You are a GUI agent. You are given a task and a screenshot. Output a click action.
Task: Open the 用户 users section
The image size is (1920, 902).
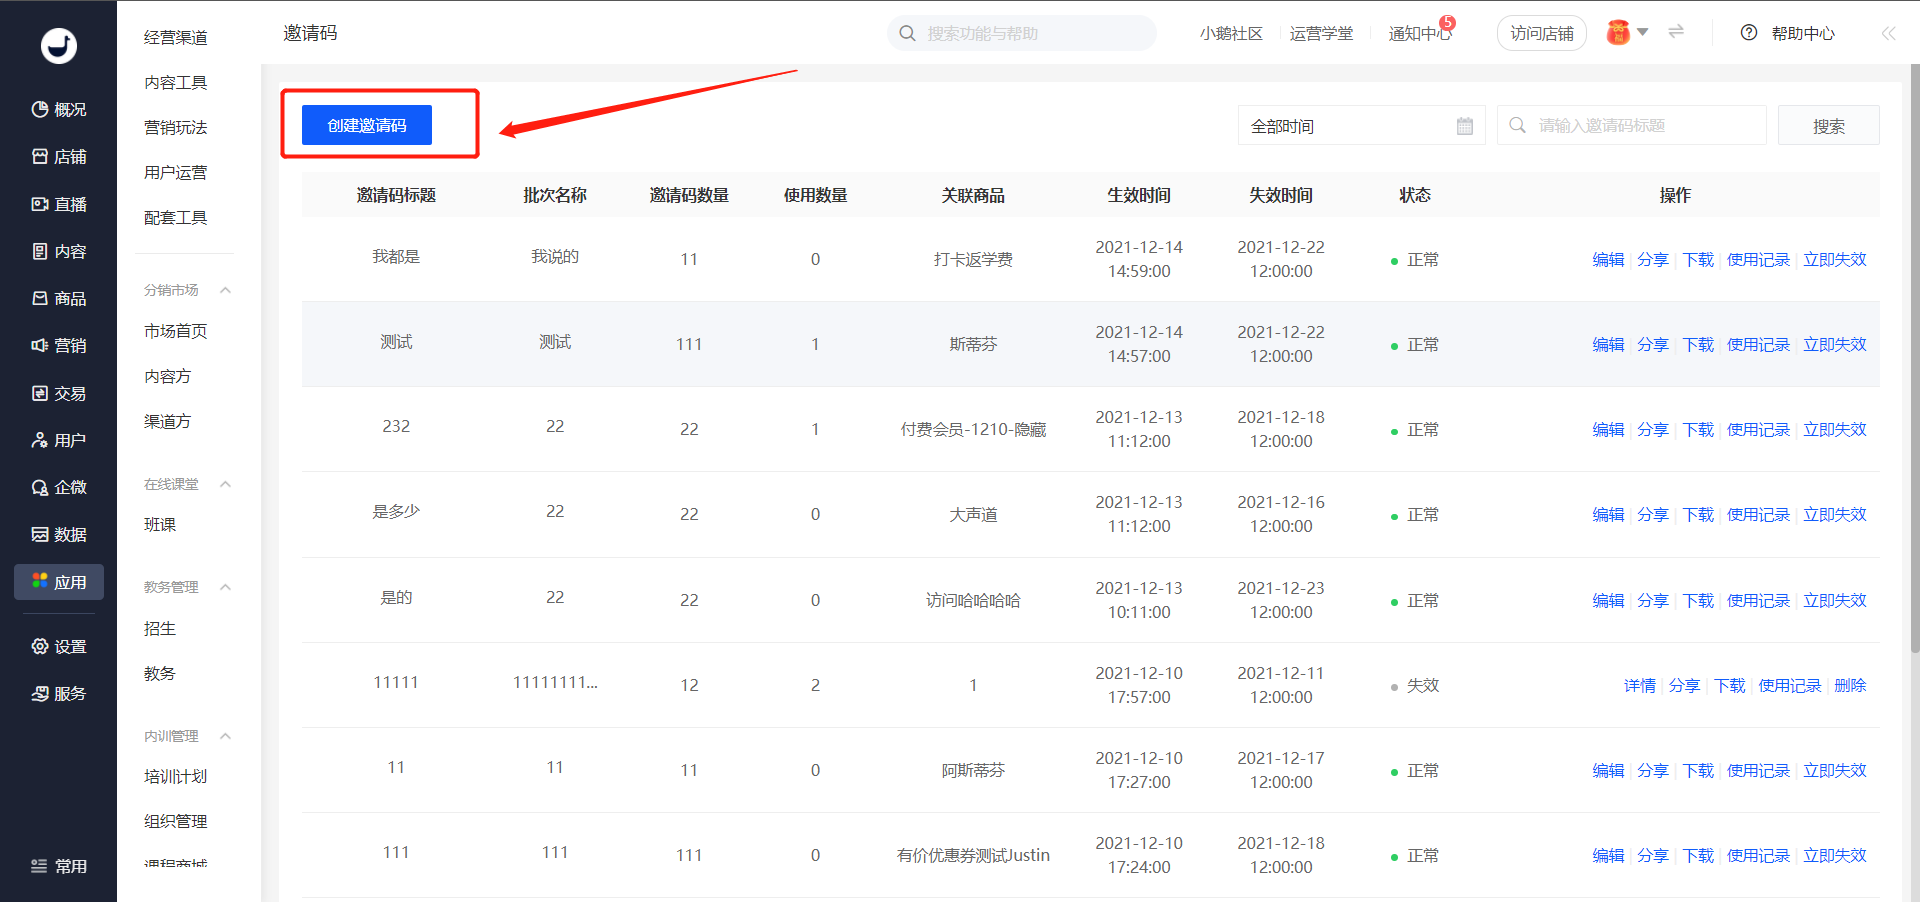58,440
